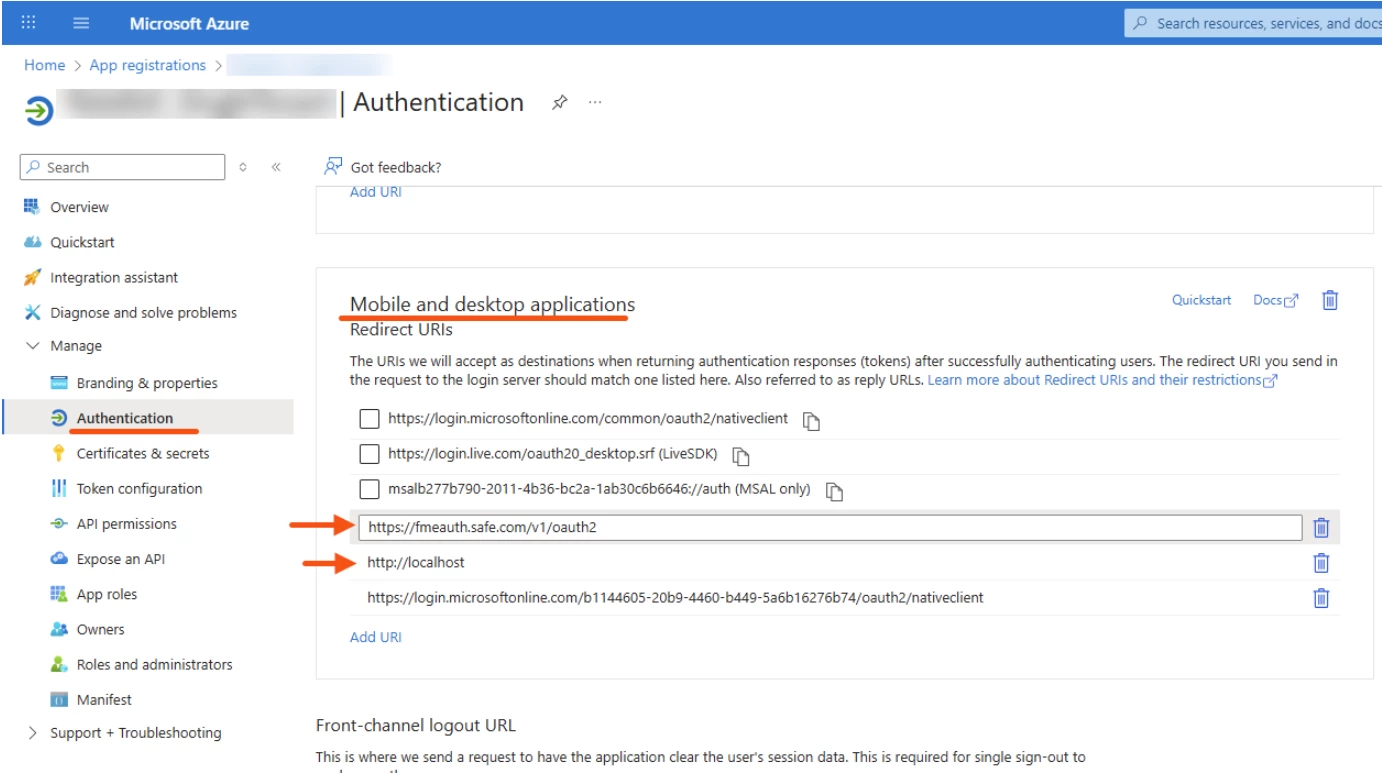This screenshot has height=781, width=1382.
Task: Delete the fmeauth.safe.com redirect URI
Action: coord(1321,527)
